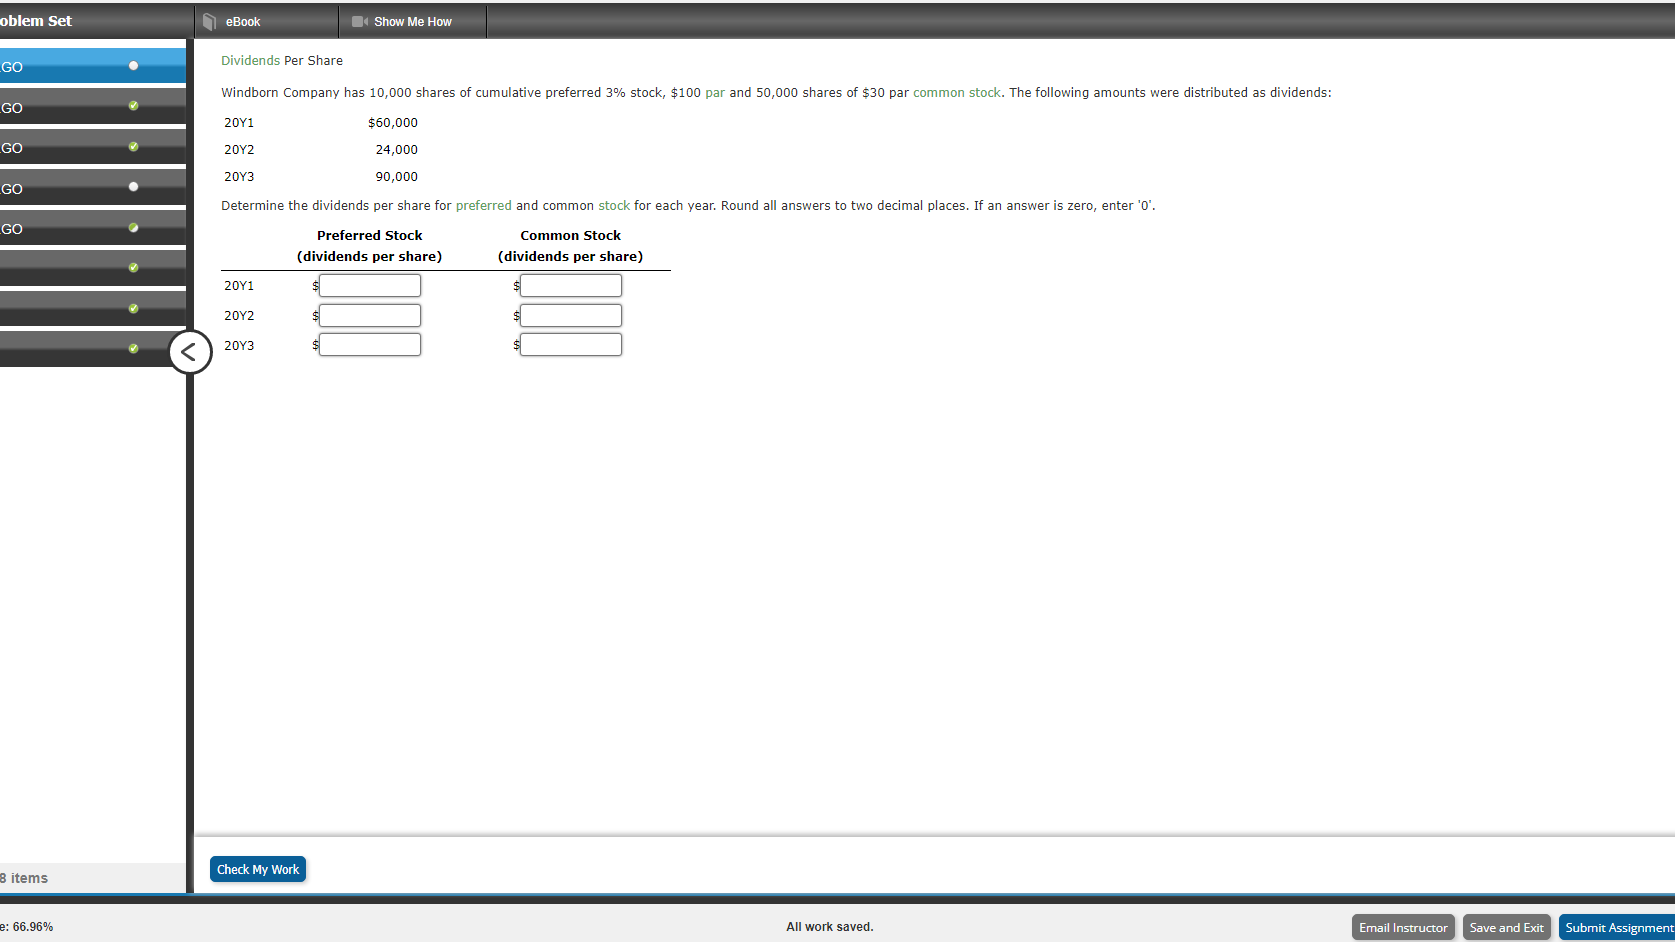Collapse the problem set sidebar with the chevron
Viewport: 1675px width, 942px height.
tap(190, 352)
